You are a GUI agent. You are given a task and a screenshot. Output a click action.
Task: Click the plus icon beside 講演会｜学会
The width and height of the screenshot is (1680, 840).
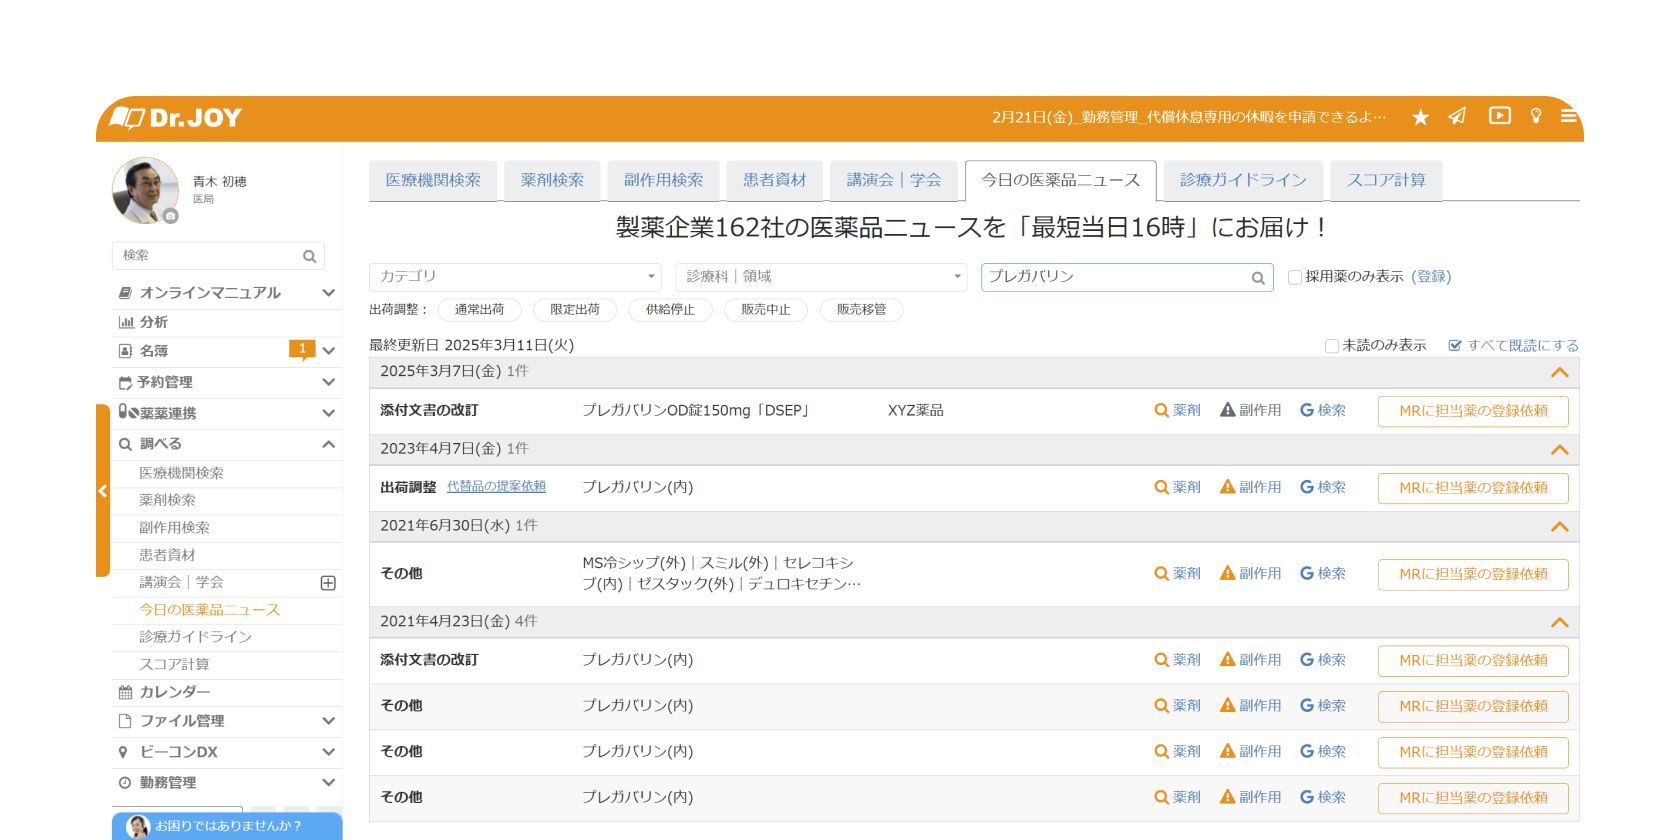point(328,583)
